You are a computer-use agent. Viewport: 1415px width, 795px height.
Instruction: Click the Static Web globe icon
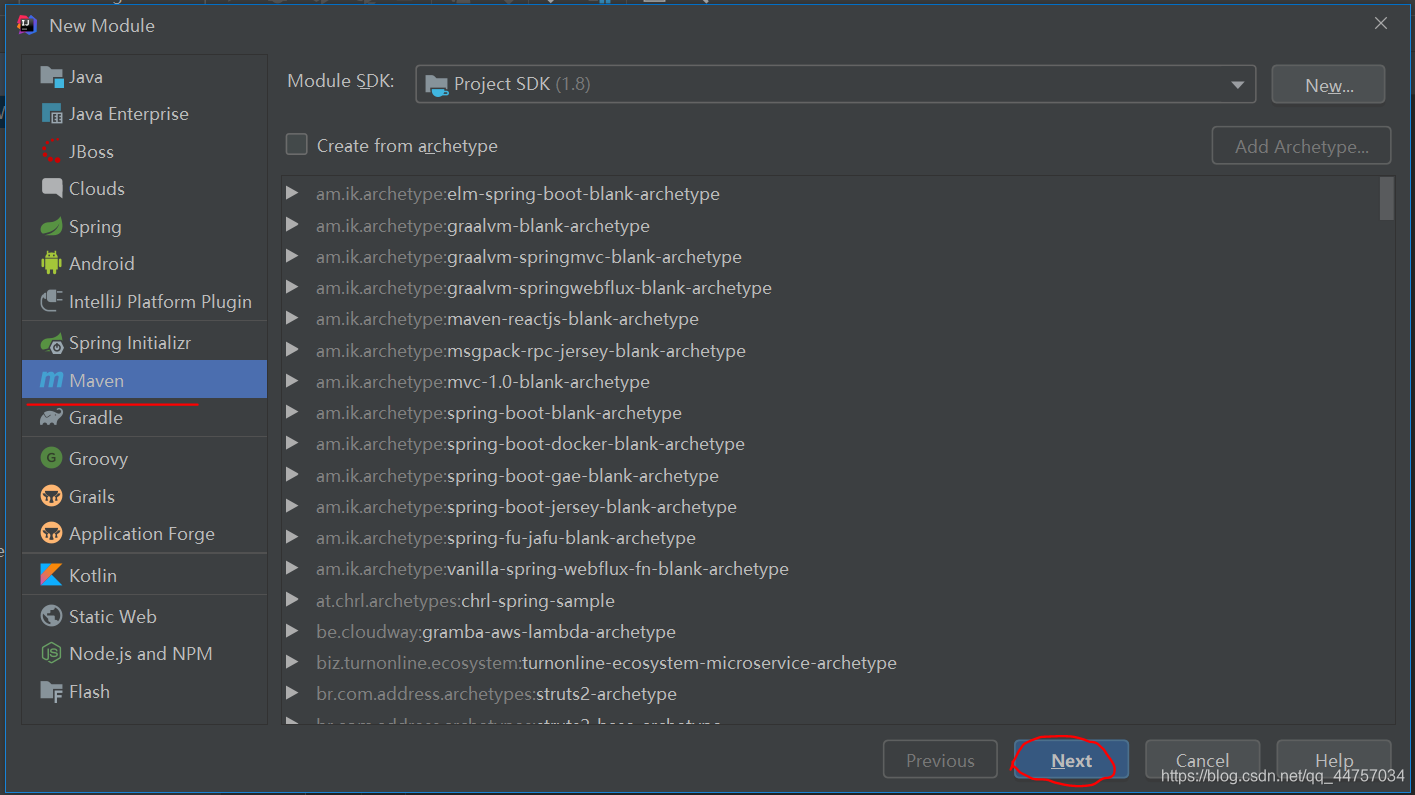[x=51, y=616]
